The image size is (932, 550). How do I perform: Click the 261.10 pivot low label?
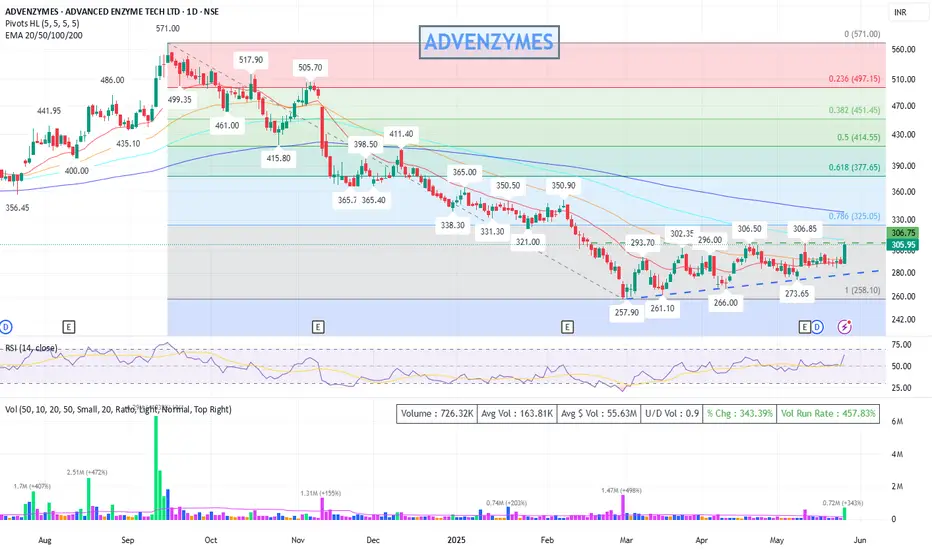click(x=662, y=308)
